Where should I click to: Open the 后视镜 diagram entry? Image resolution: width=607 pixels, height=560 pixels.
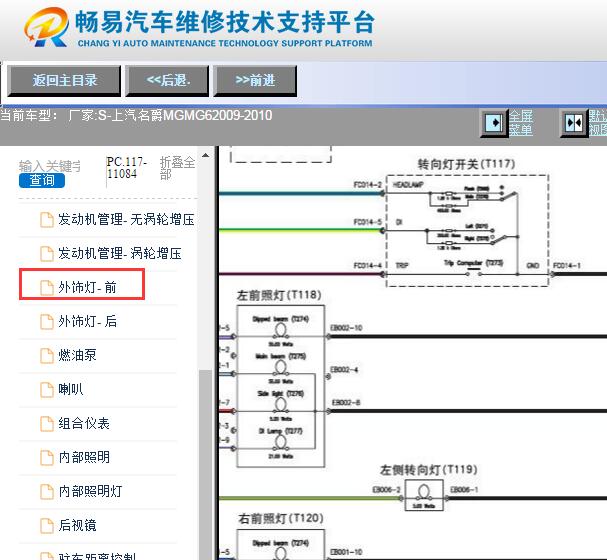(77, 525)
